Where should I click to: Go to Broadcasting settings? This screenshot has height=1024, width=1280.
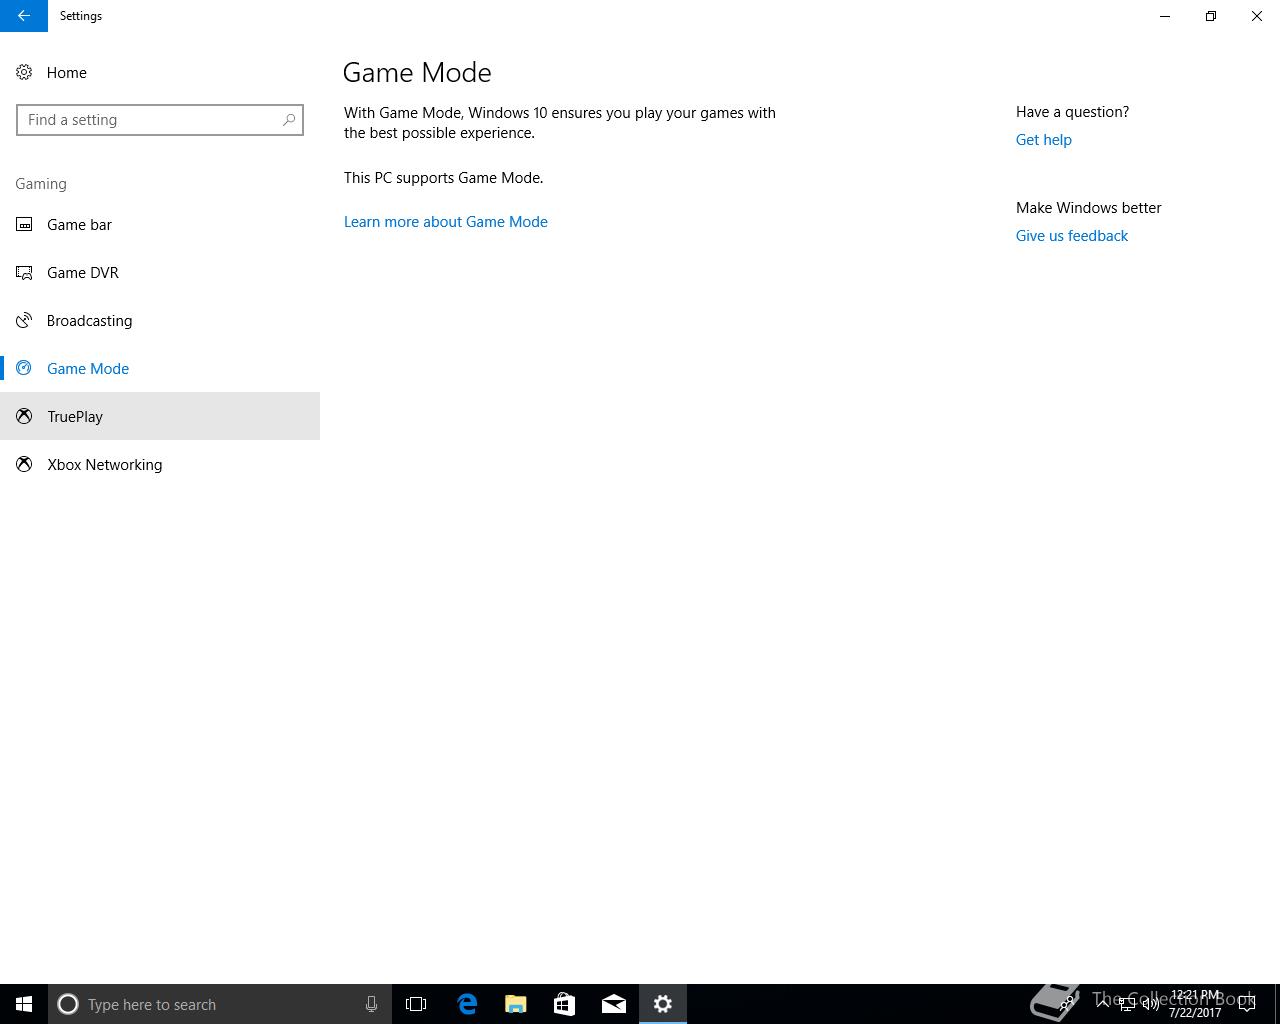tap(160, 320)
